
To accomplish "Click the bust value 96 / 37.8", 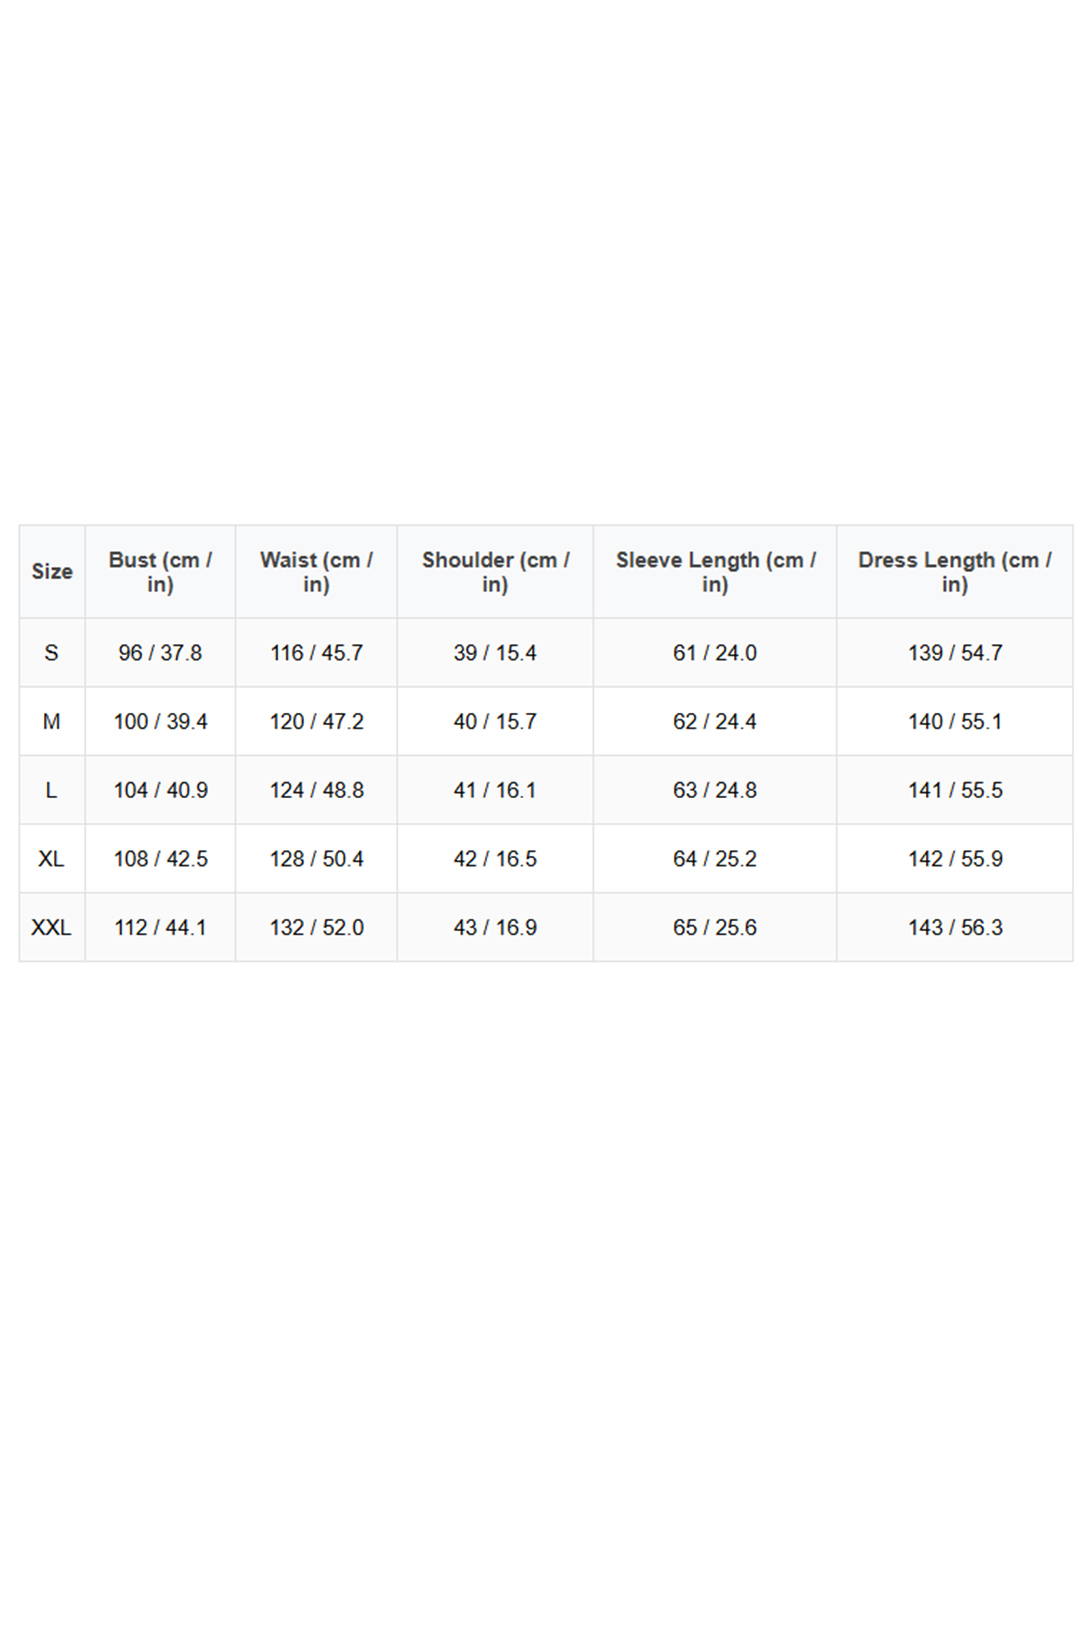I will (160, 653).
